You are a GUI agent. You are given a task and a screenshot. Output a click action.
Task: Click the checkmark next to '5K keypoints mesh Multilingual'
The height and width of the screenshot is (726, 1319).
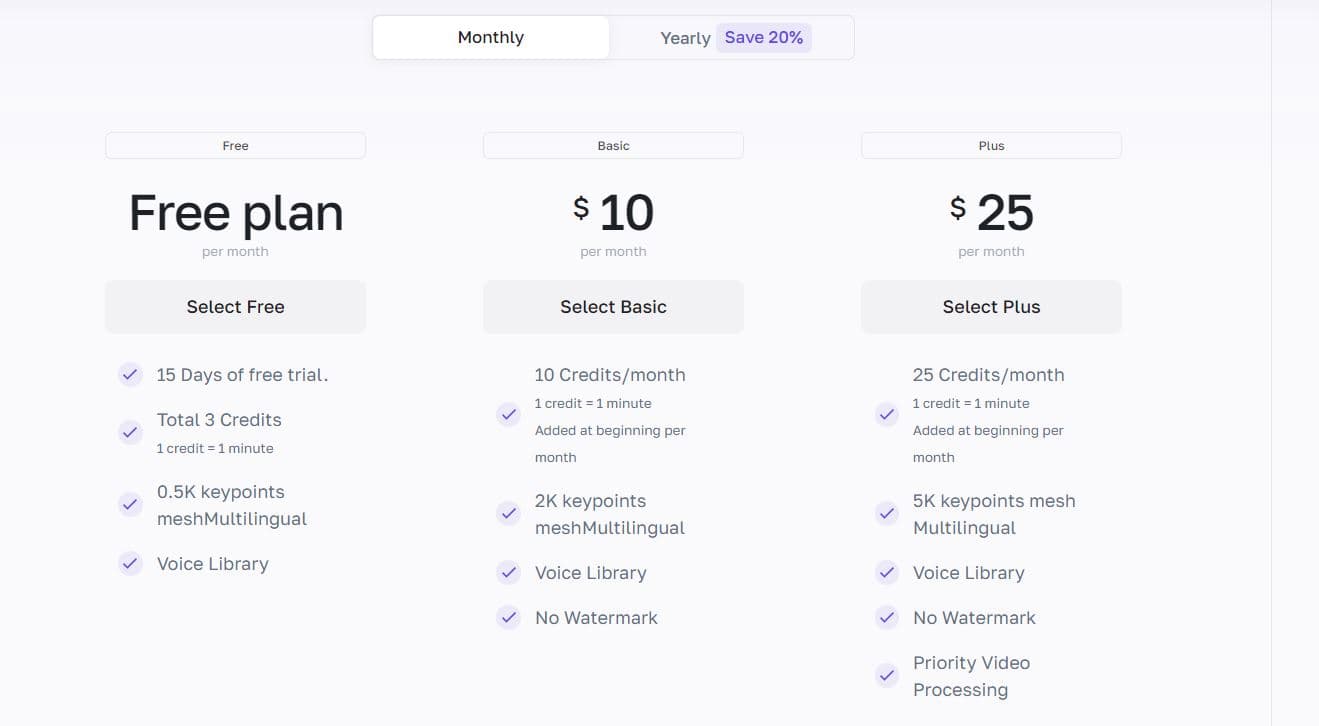[x=886, y=513]
